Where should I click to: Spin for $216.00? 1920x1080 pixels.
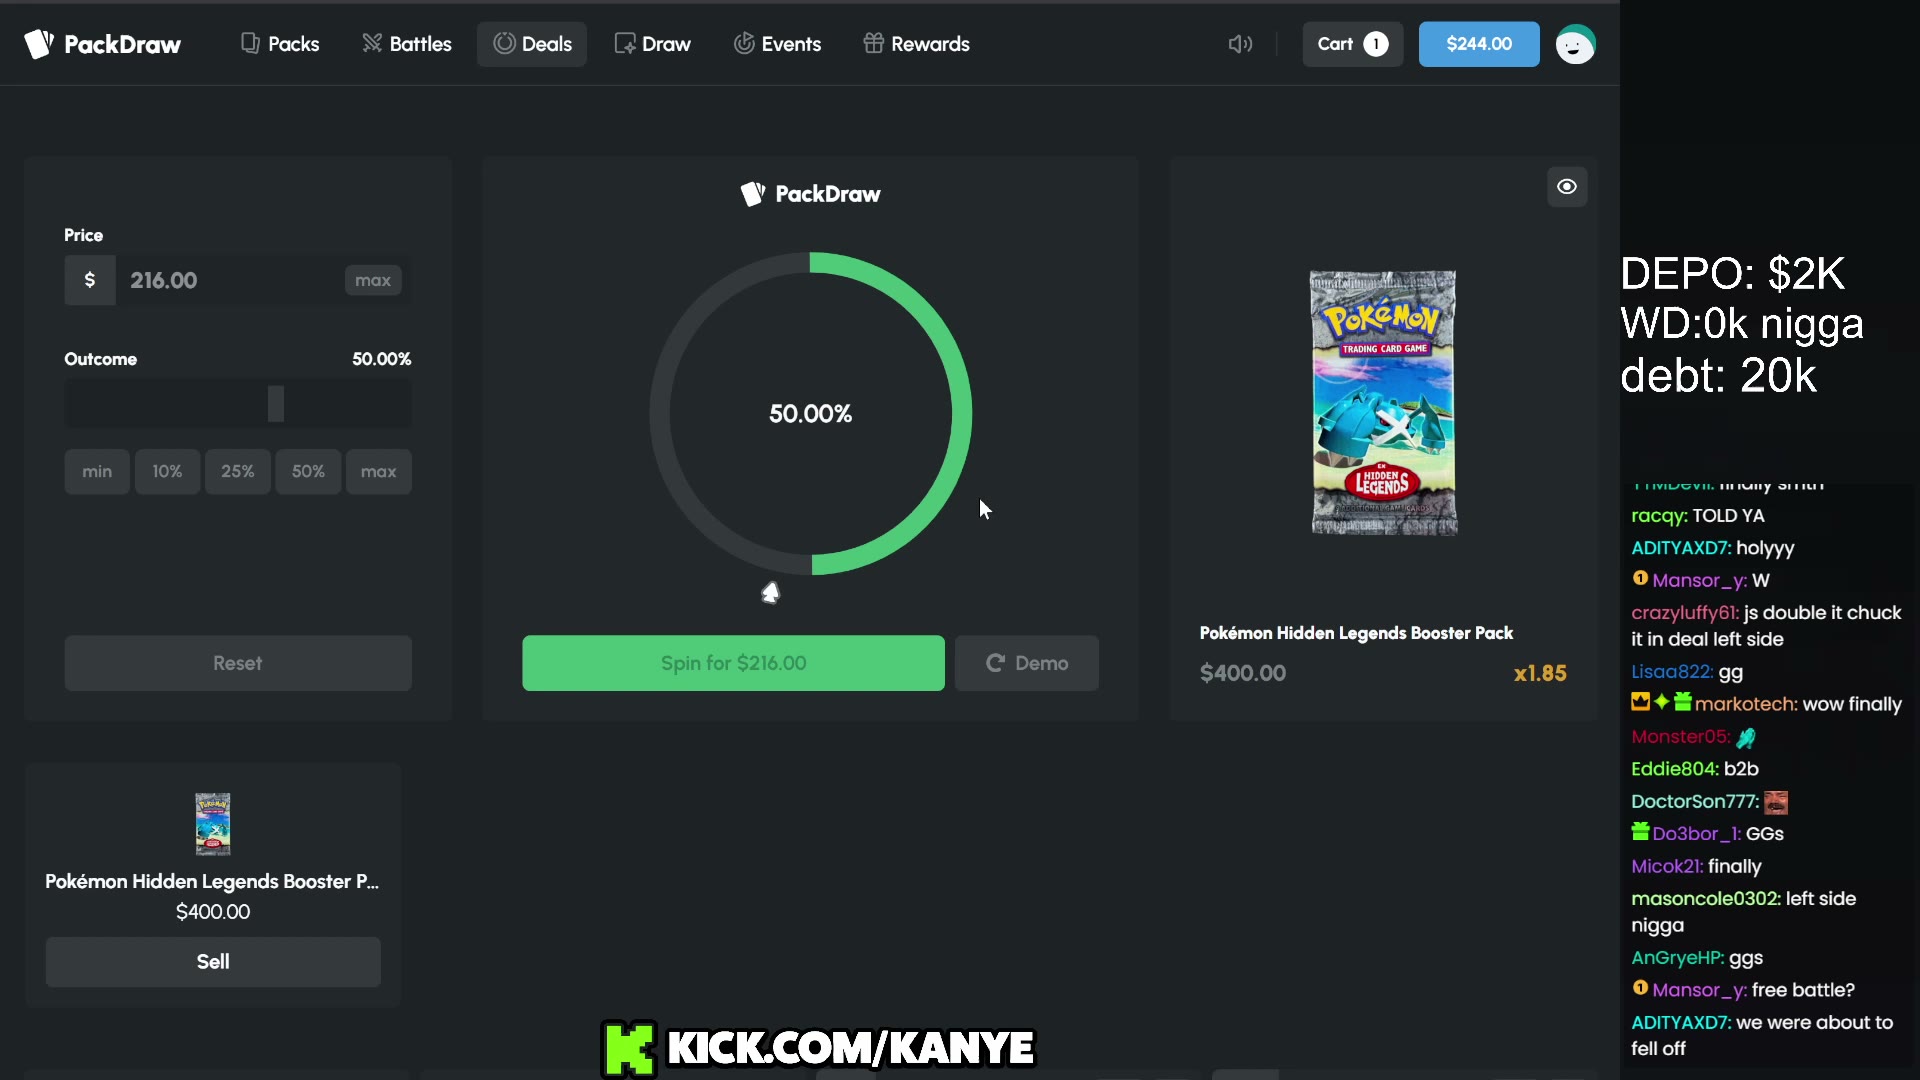(733, 663)
